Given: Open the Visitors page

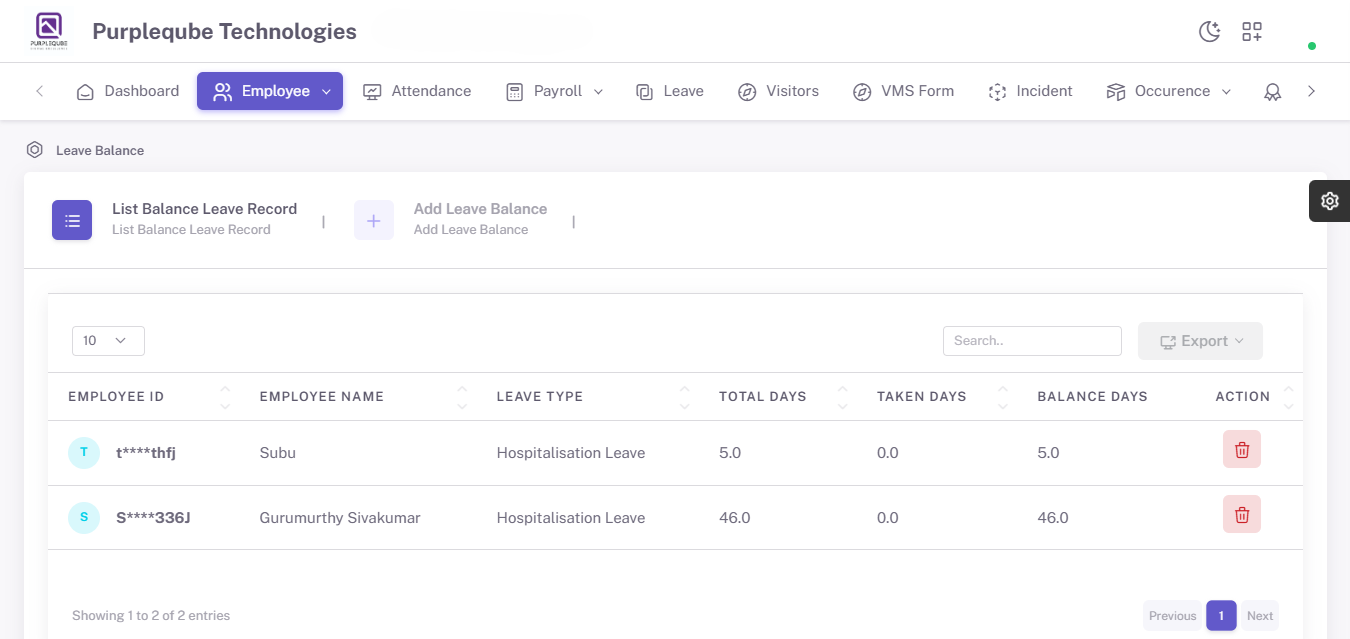Looking at the screenshot, I should click(779, 91).
